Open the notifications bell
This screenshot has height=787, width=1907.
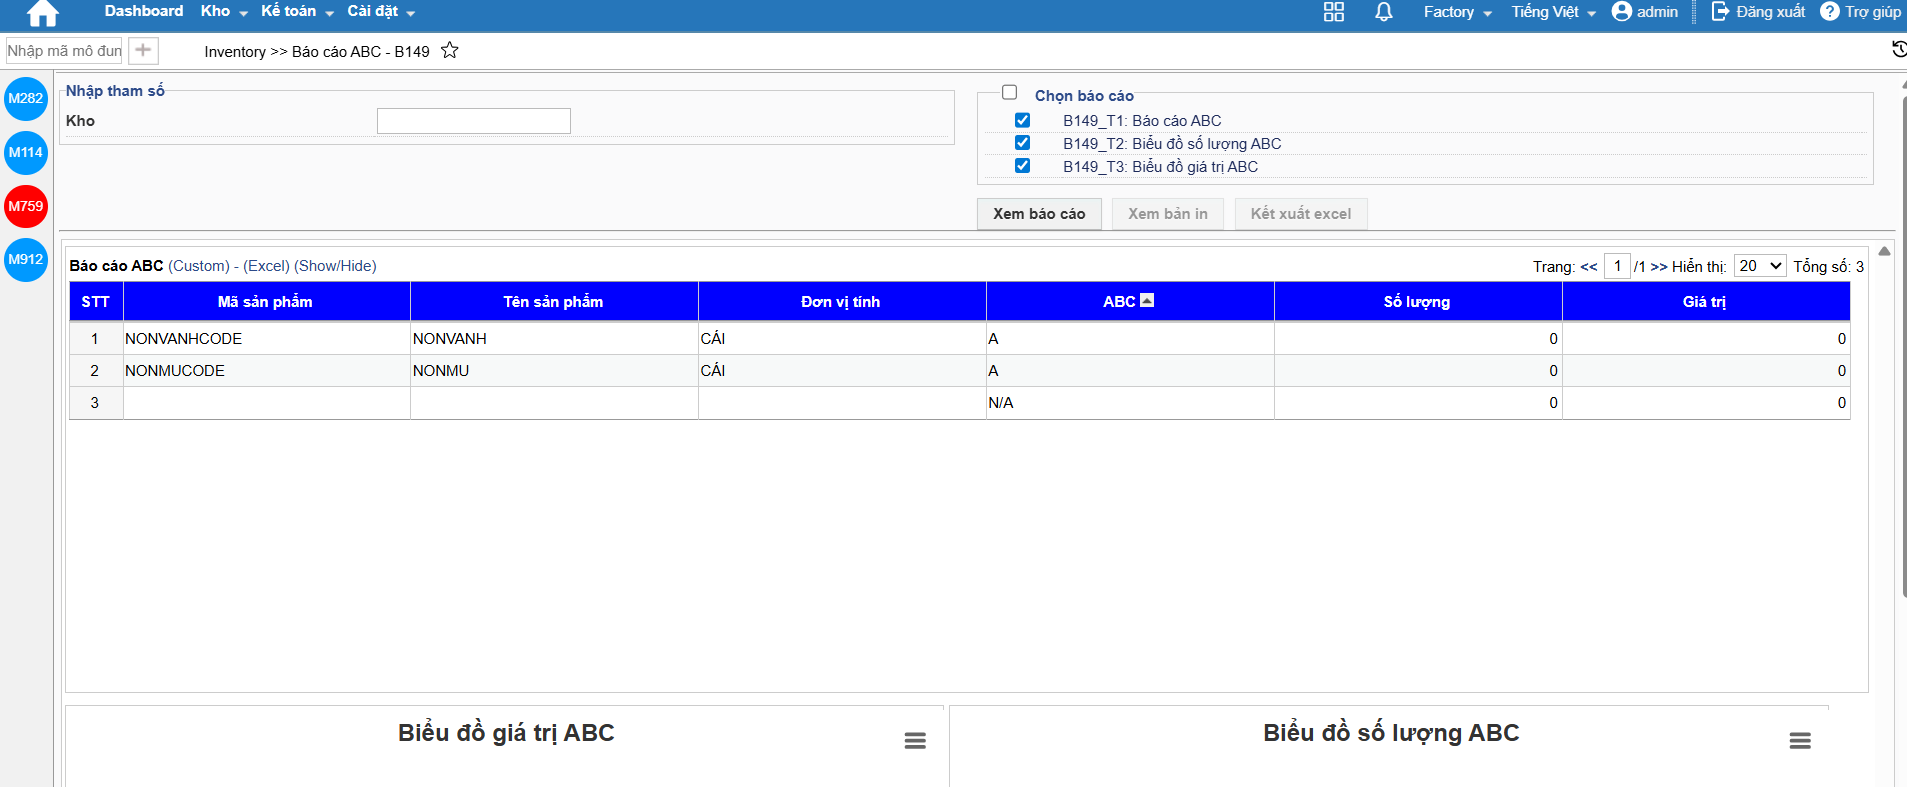(1384, 12)
